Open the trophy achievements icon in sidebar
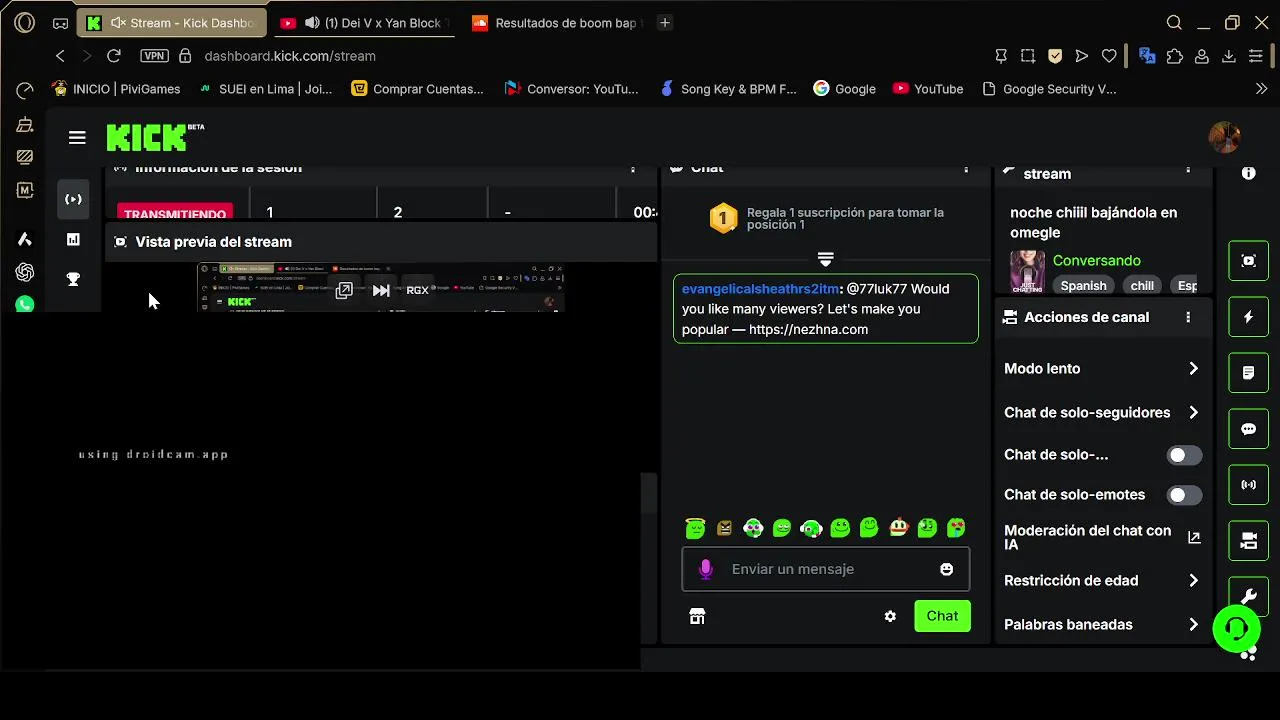This screenshot has height=720, width=1280. [x=73, y=279]
